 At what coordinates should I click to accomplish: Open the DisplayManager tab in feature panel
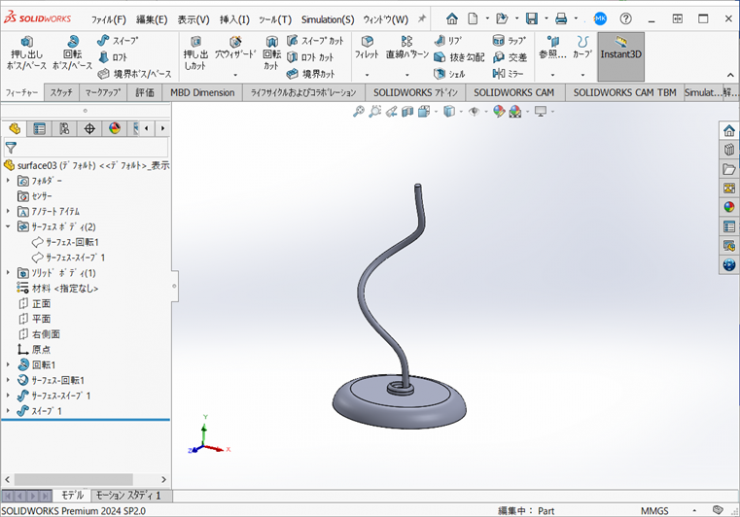point(113,128)
